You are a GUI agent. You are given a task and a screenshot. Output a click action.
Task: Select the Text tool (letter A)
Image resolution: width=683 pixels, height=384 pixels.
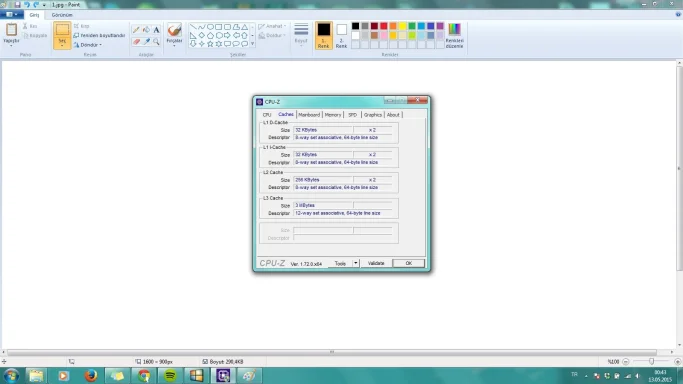click(x=156, y=30)
